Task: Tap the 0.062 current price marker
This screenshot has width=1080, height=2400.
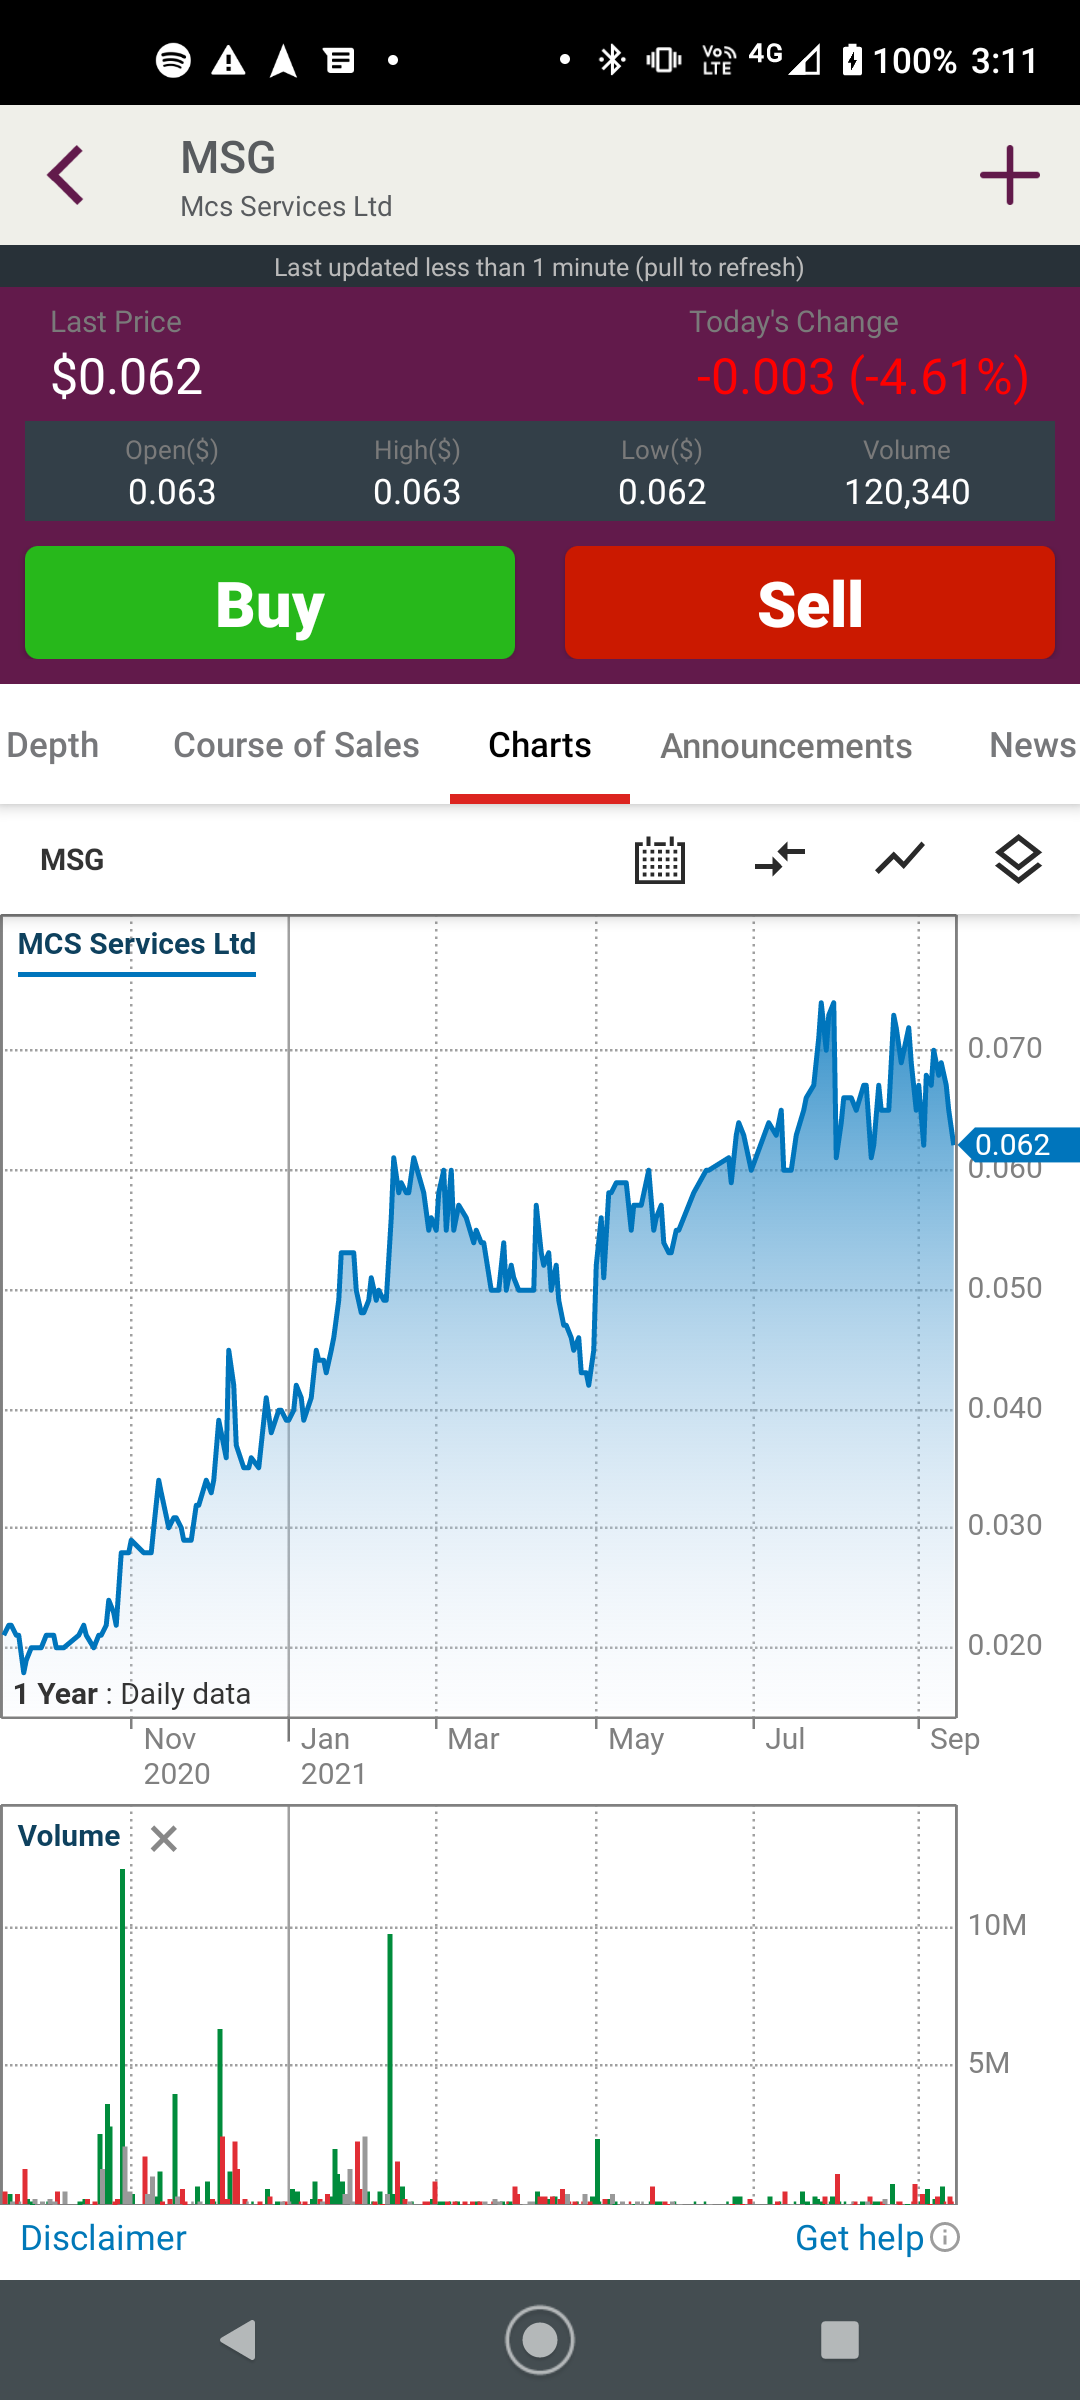Action: 1018,1144
